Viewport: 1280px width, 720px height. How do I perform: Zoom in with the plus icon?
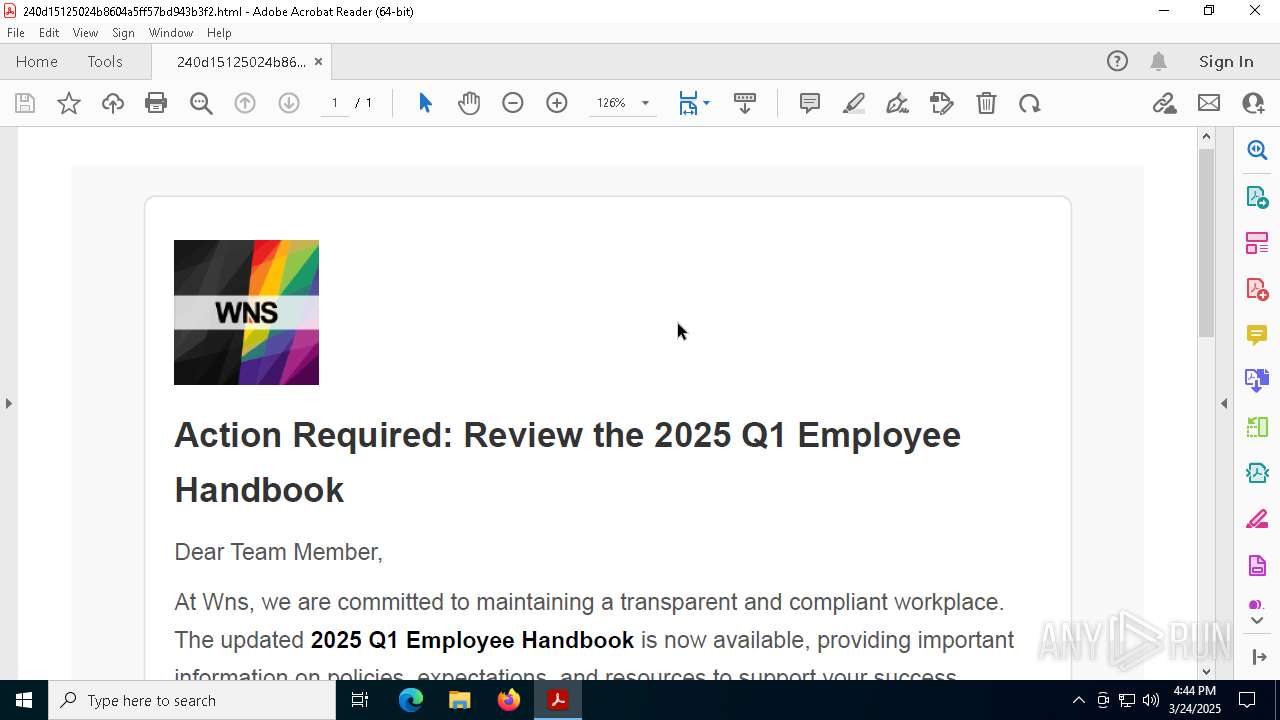(x=557, y=103)
